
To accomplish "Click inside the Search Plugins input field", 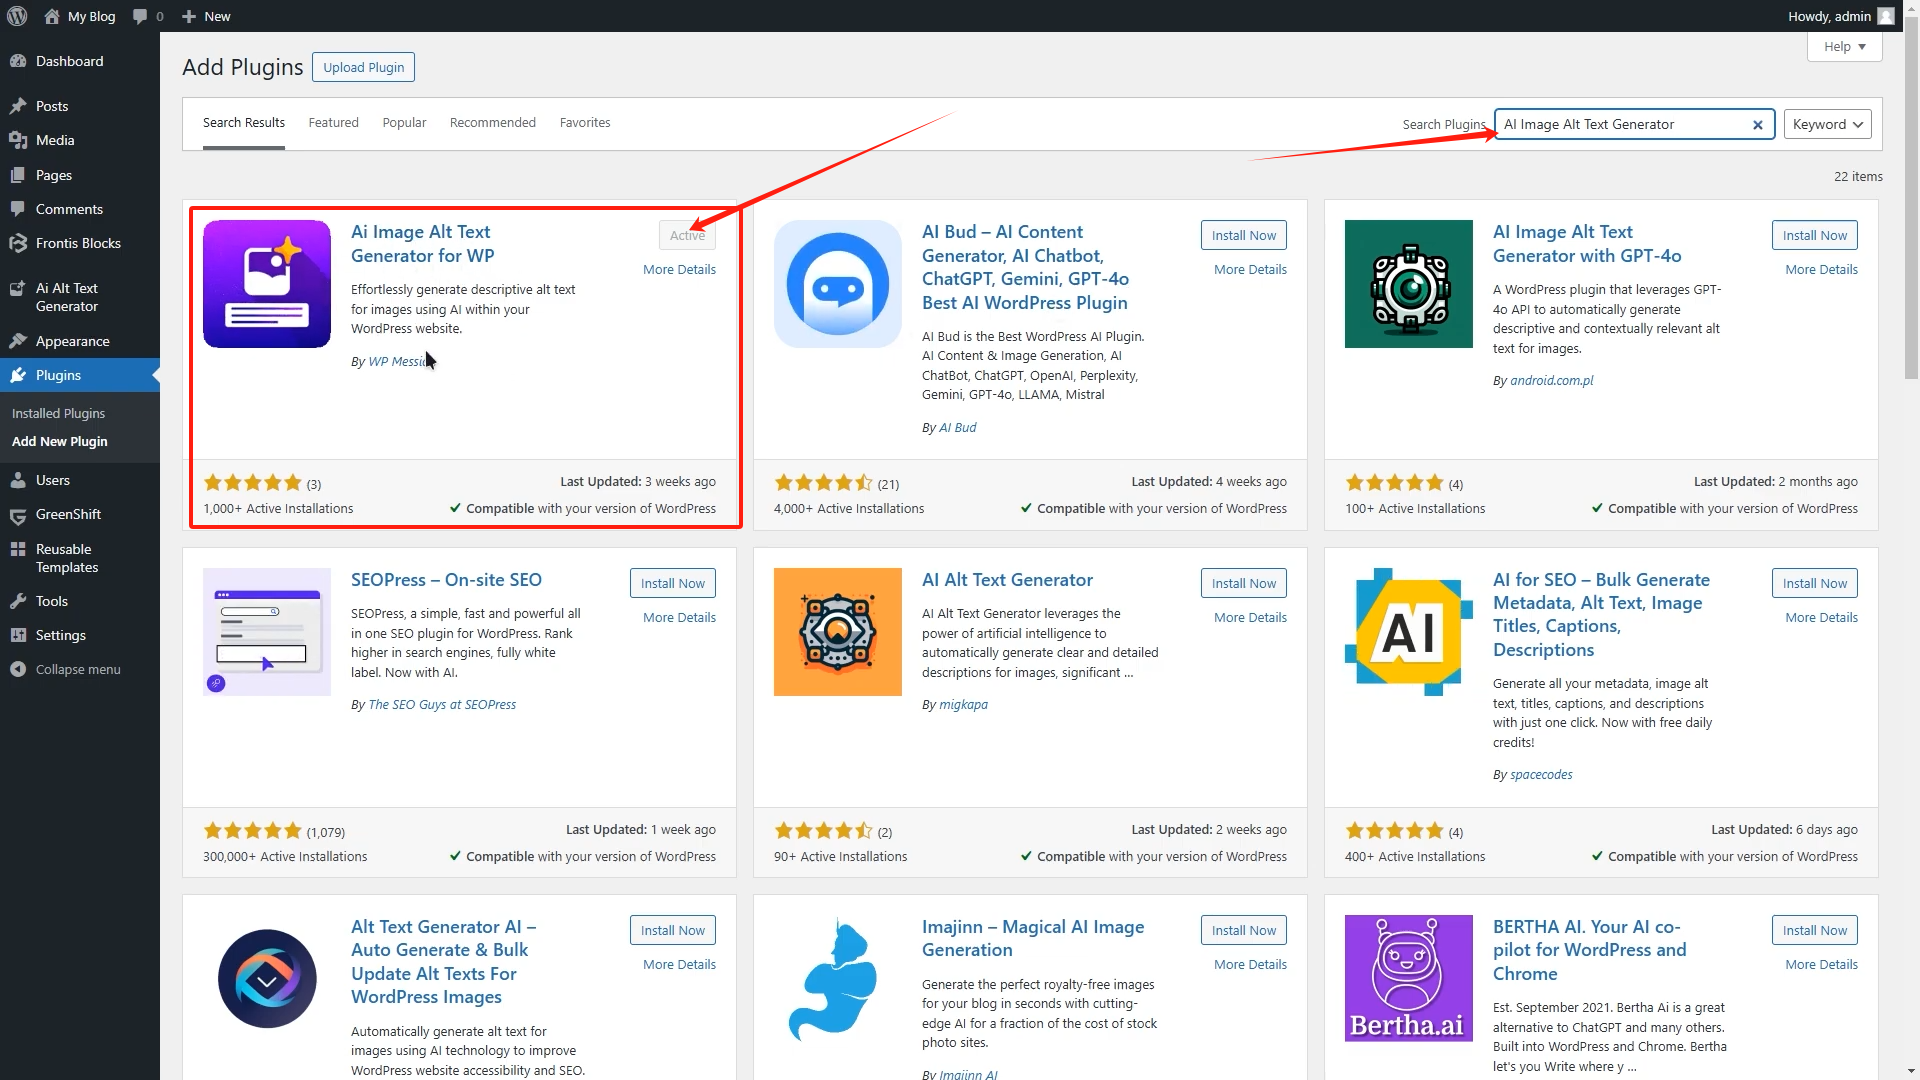I will (1620, 124).
